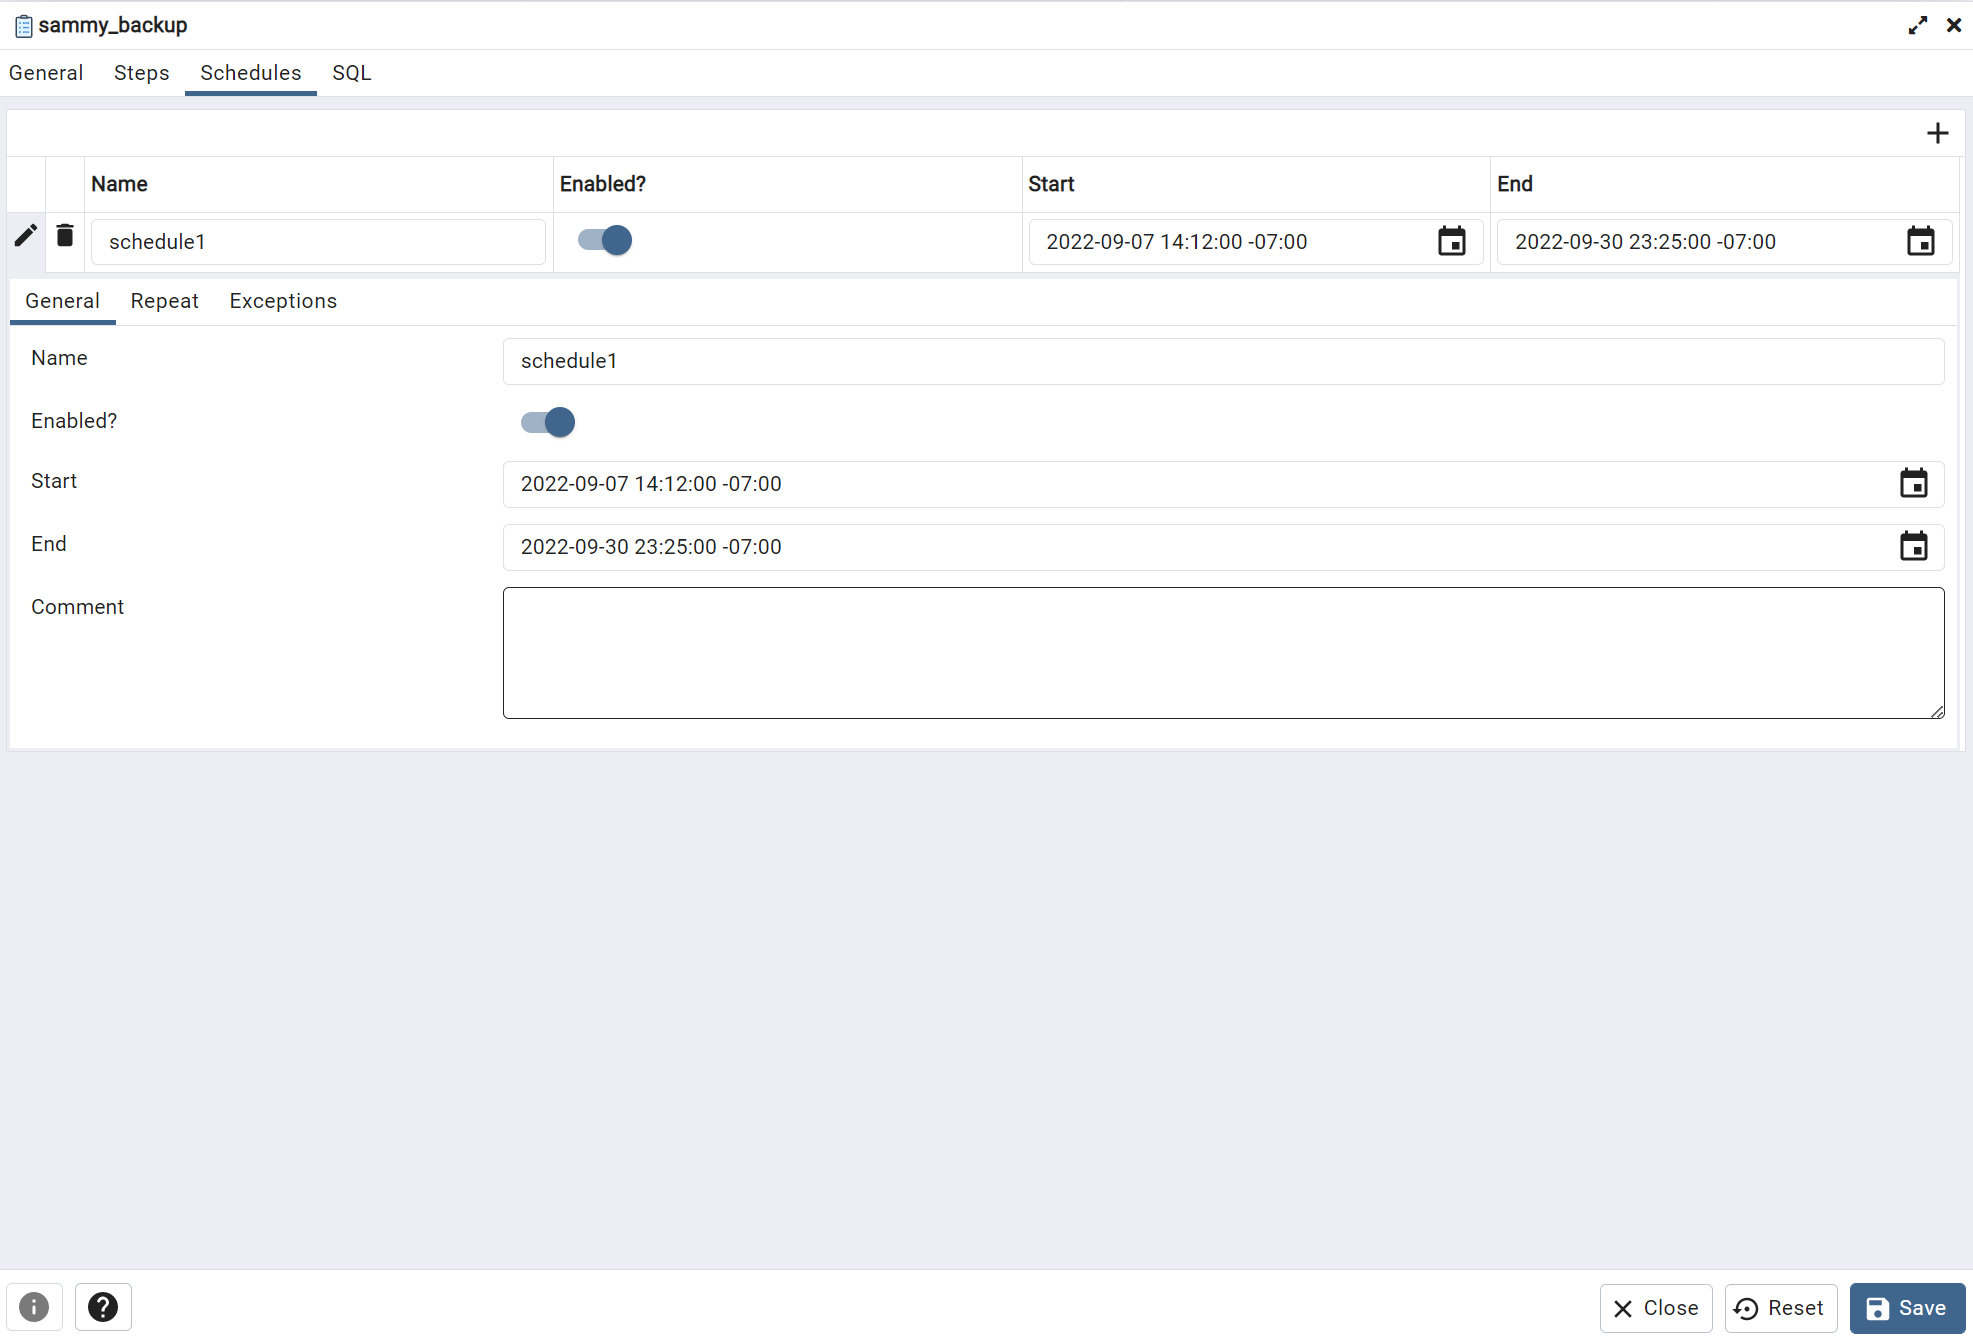Maximize the sammy_backup dialog

(1917, 25)
